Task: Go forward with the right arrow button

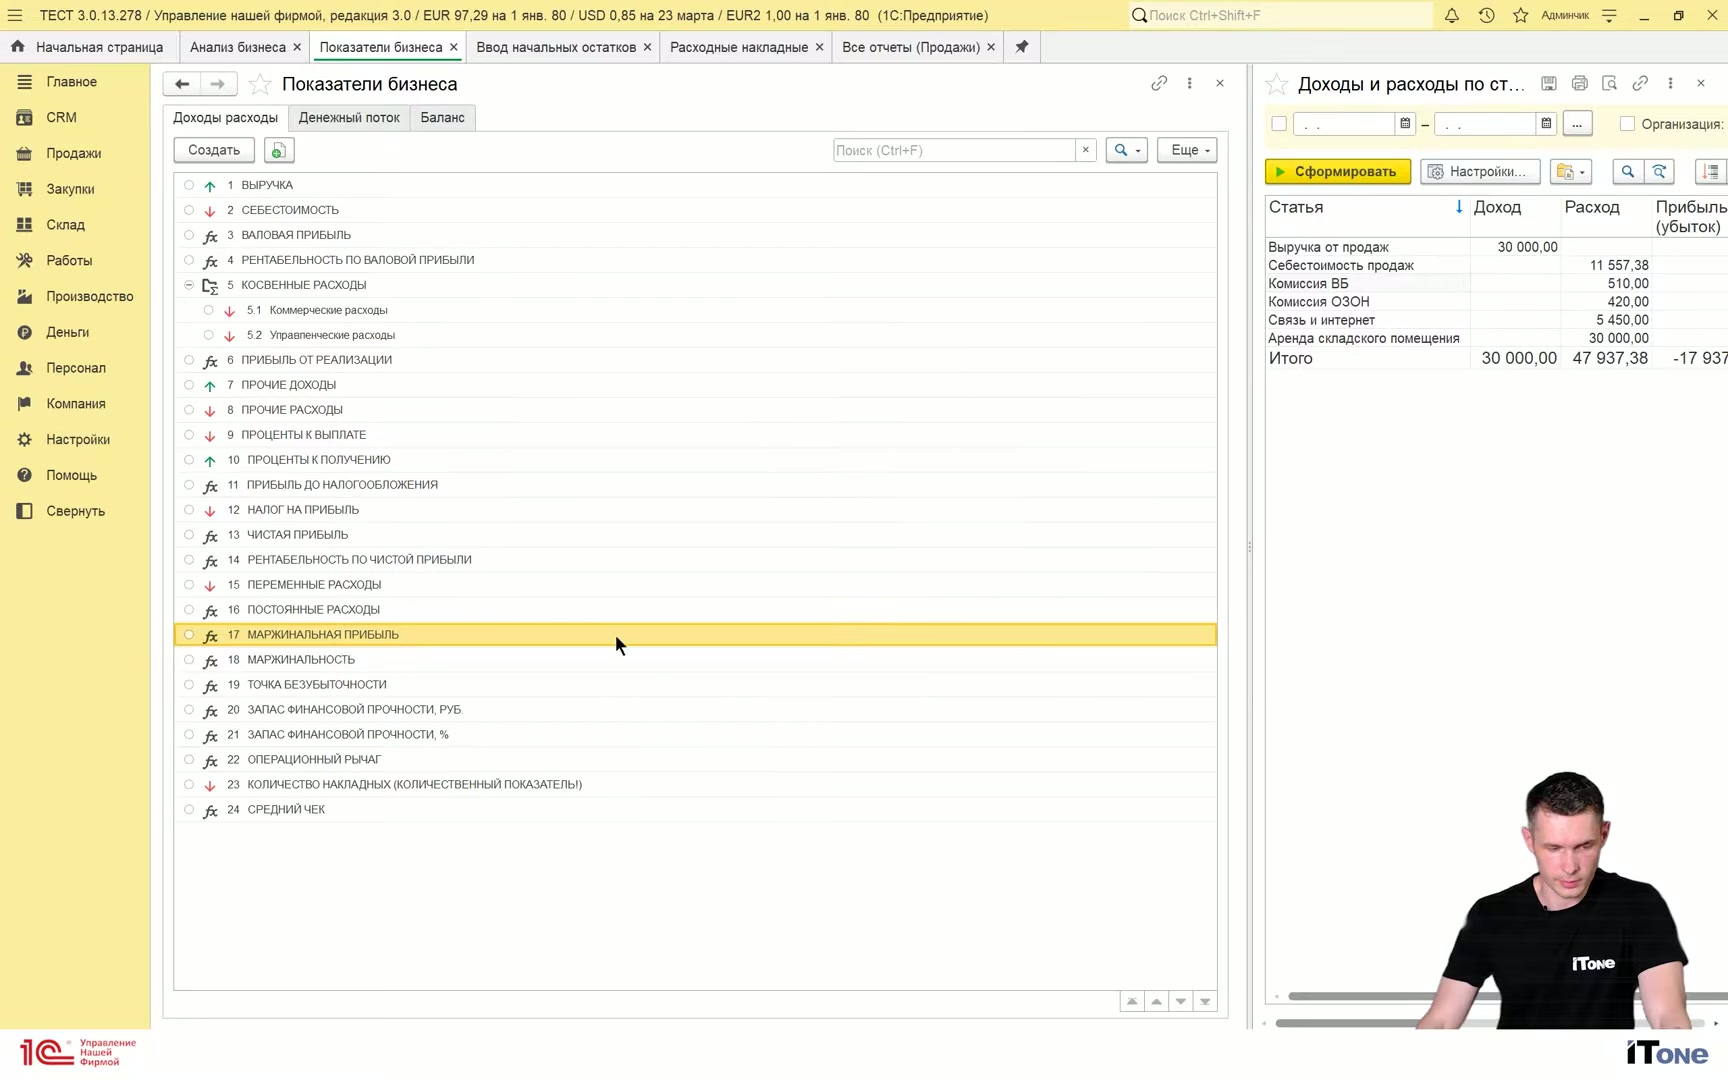Action: click(218, 84)
